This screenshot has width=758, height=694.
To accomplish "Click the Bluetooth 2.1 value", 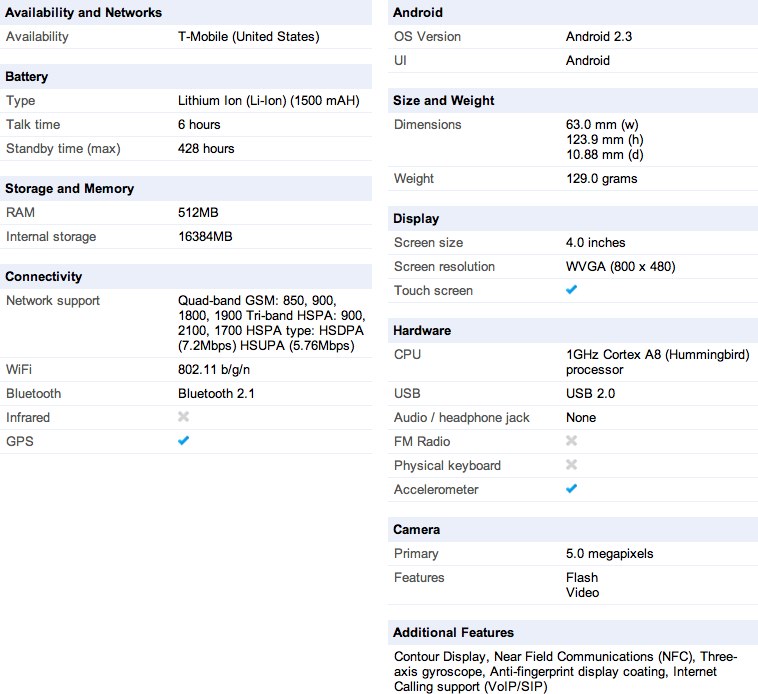I will tap(216, 393).
